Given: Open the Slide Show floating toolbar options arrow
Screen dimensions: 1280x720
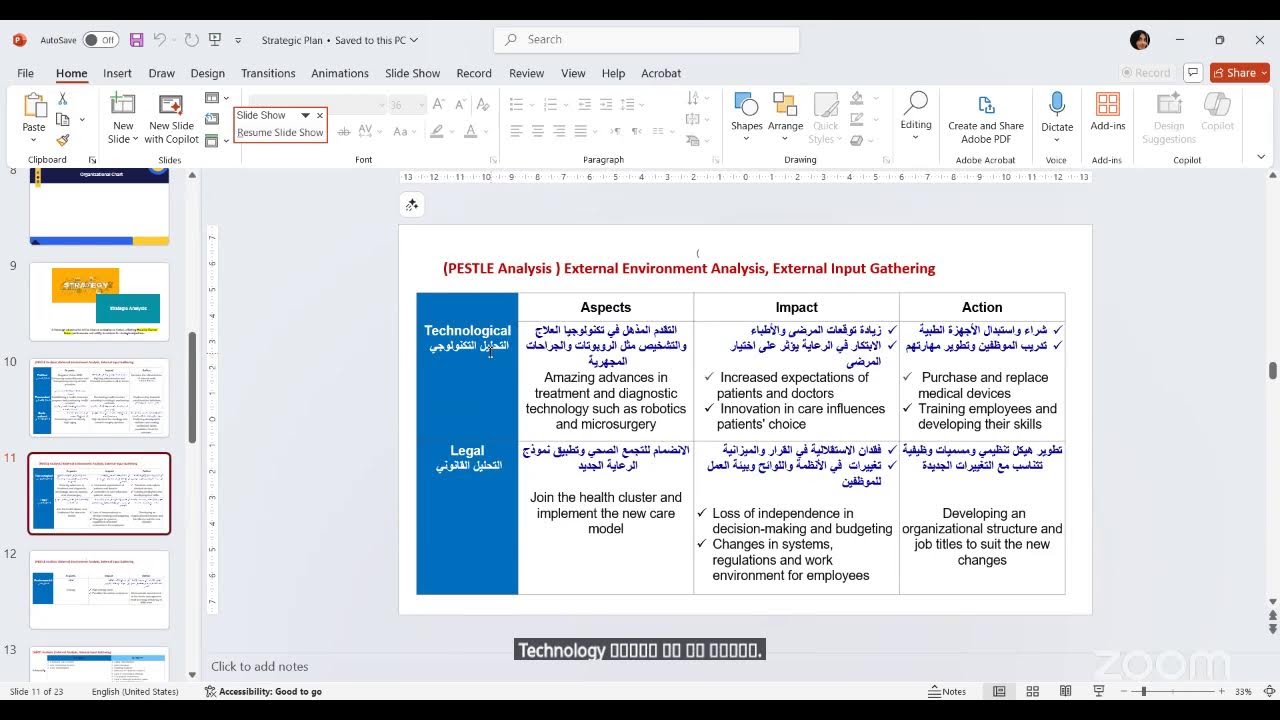Looking at the screenshot, I should coord(306,115).
